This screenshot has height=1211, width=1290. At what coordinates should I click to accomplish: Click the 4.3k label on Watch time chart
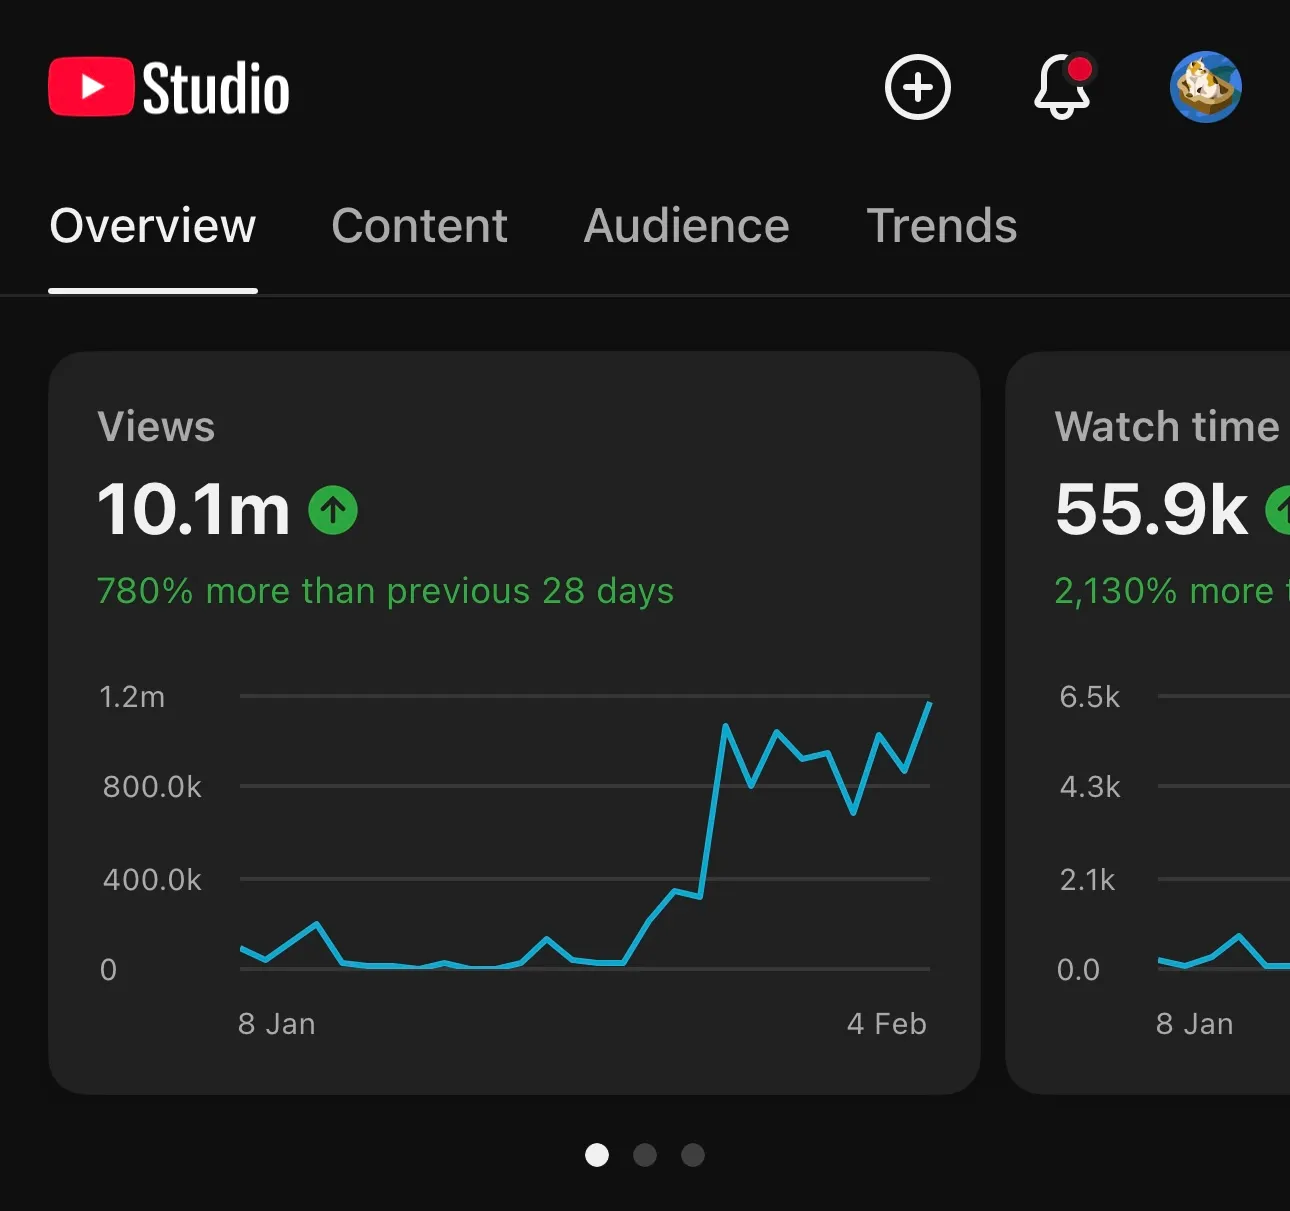coord(1090,787)
